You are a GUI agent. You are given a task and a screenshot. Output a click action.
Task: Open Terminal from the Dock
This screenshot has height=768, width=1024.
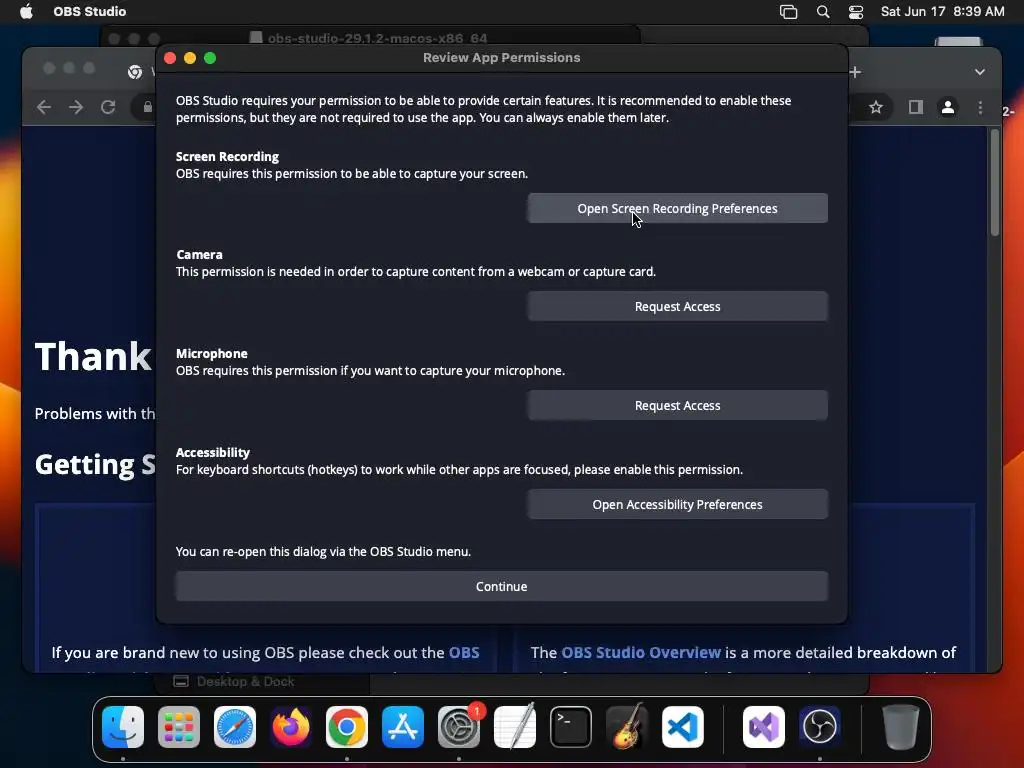571,727
